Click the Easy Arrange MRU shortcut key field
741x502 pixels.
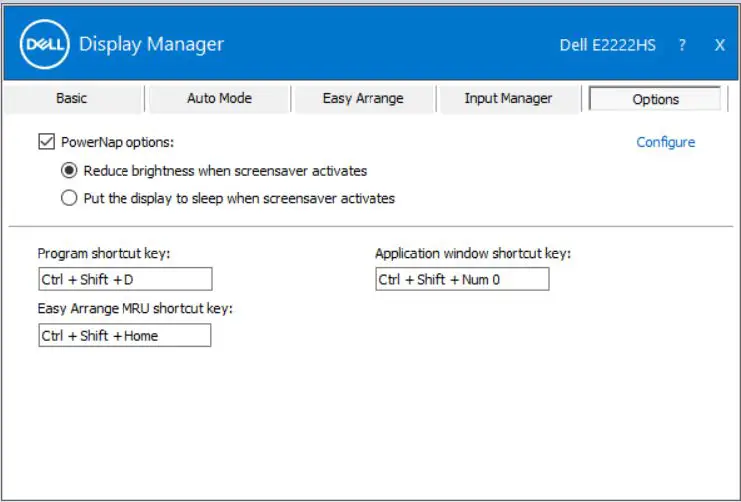pos(125,336)
